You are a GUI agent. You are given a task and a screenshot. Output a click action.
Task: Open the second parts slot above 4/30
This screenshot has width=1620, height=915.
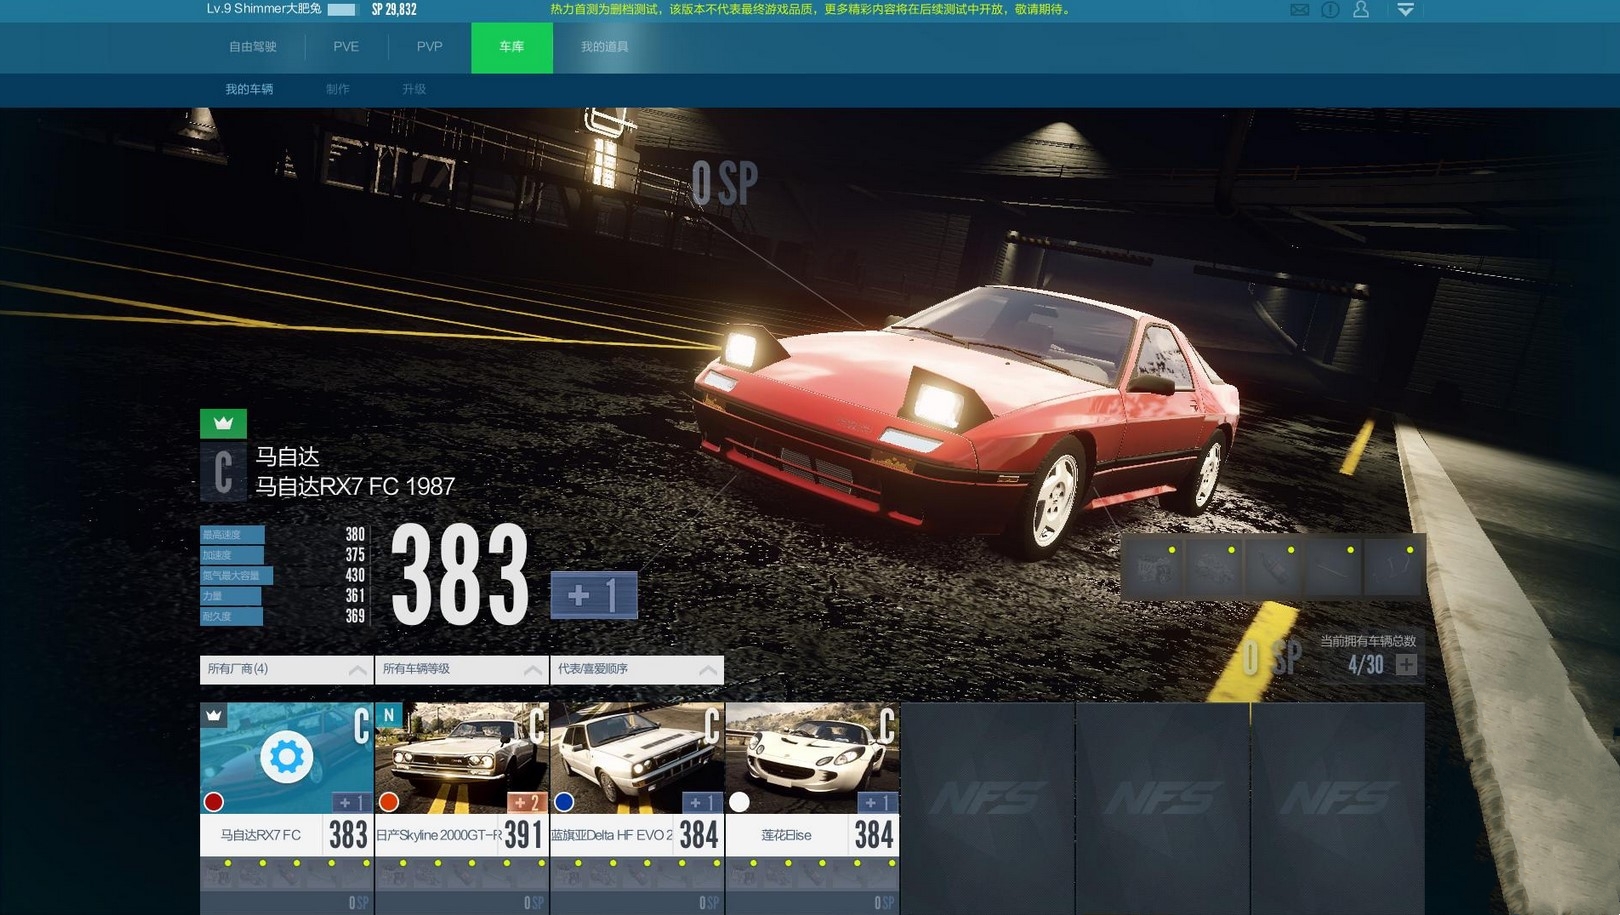pyautogui.click(x=1212, y=568)
